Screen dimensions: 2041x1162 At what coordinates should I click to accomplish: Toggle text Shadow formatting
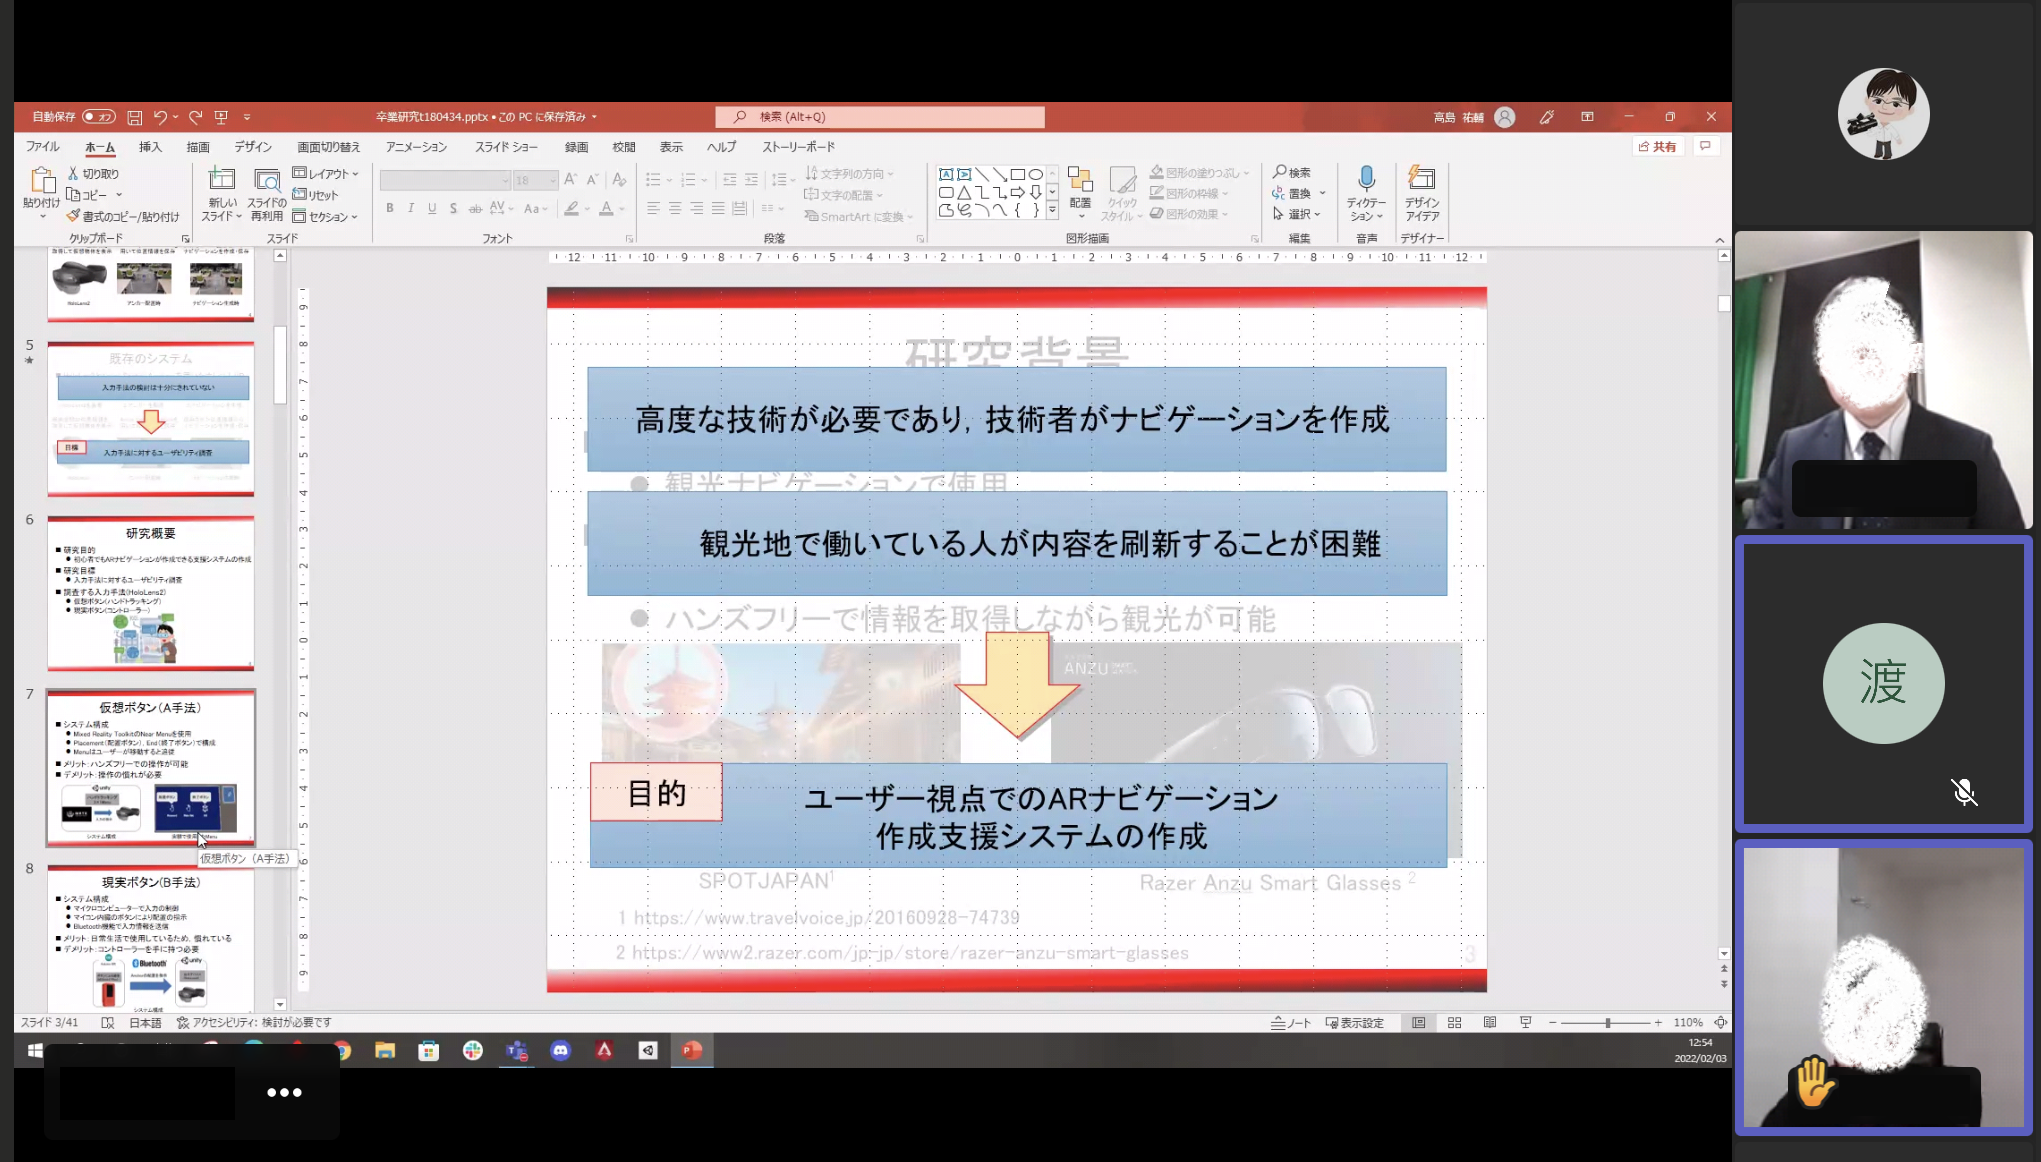coord(453,208)
